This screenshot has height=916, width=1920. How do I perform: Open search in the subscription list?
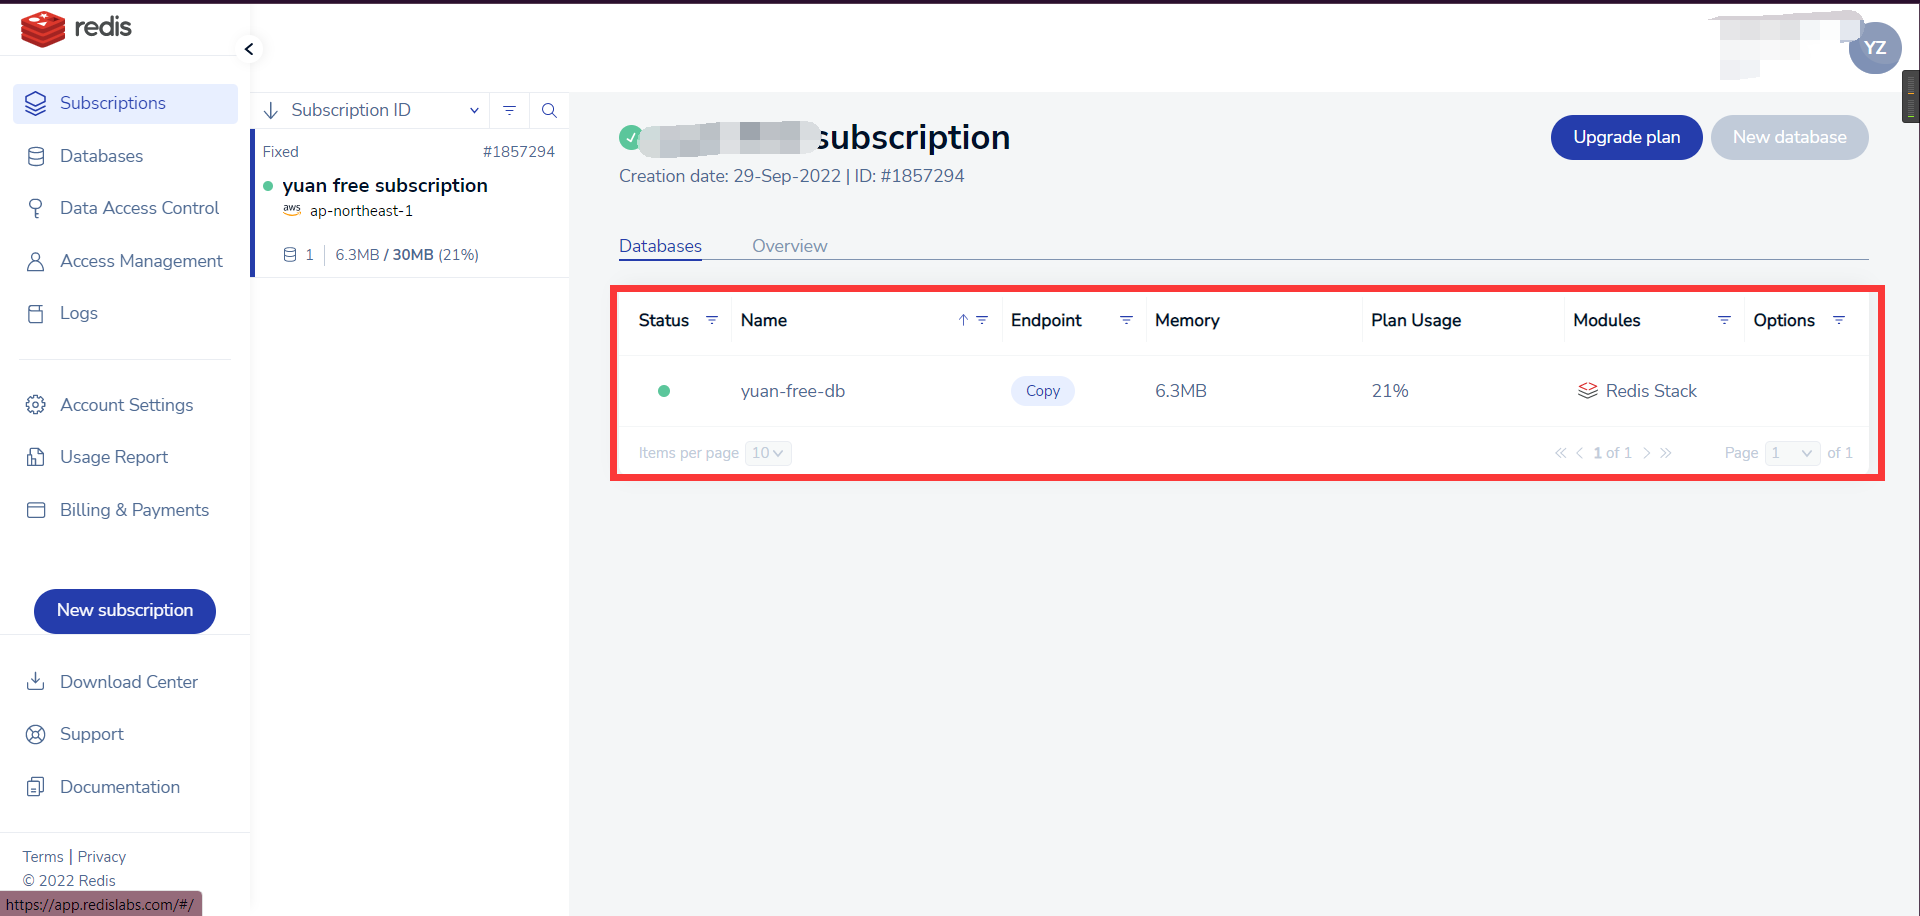click(x=549, y=110)
